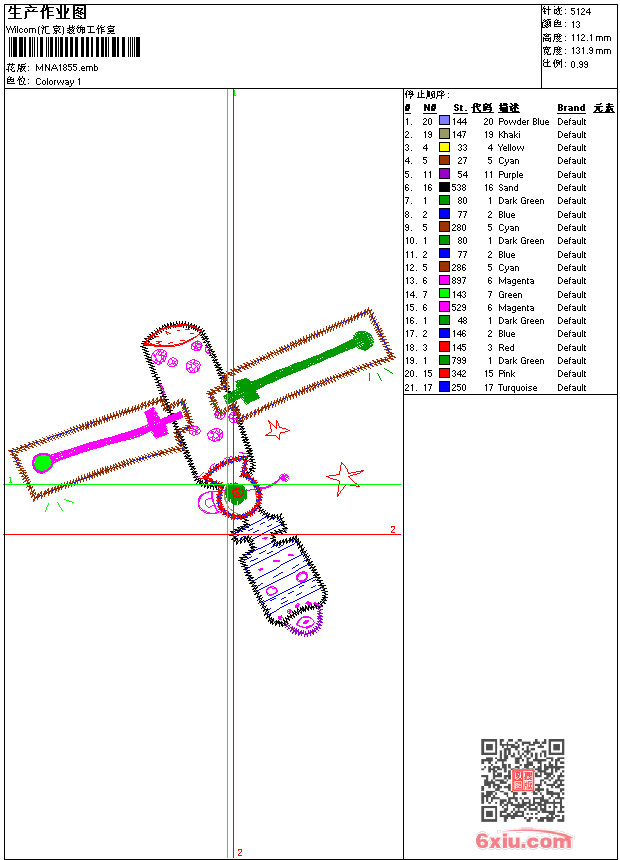Click the 'Sand' description in row 6
This screenshot has height=860, width=620.
click(x=508, y=188)
